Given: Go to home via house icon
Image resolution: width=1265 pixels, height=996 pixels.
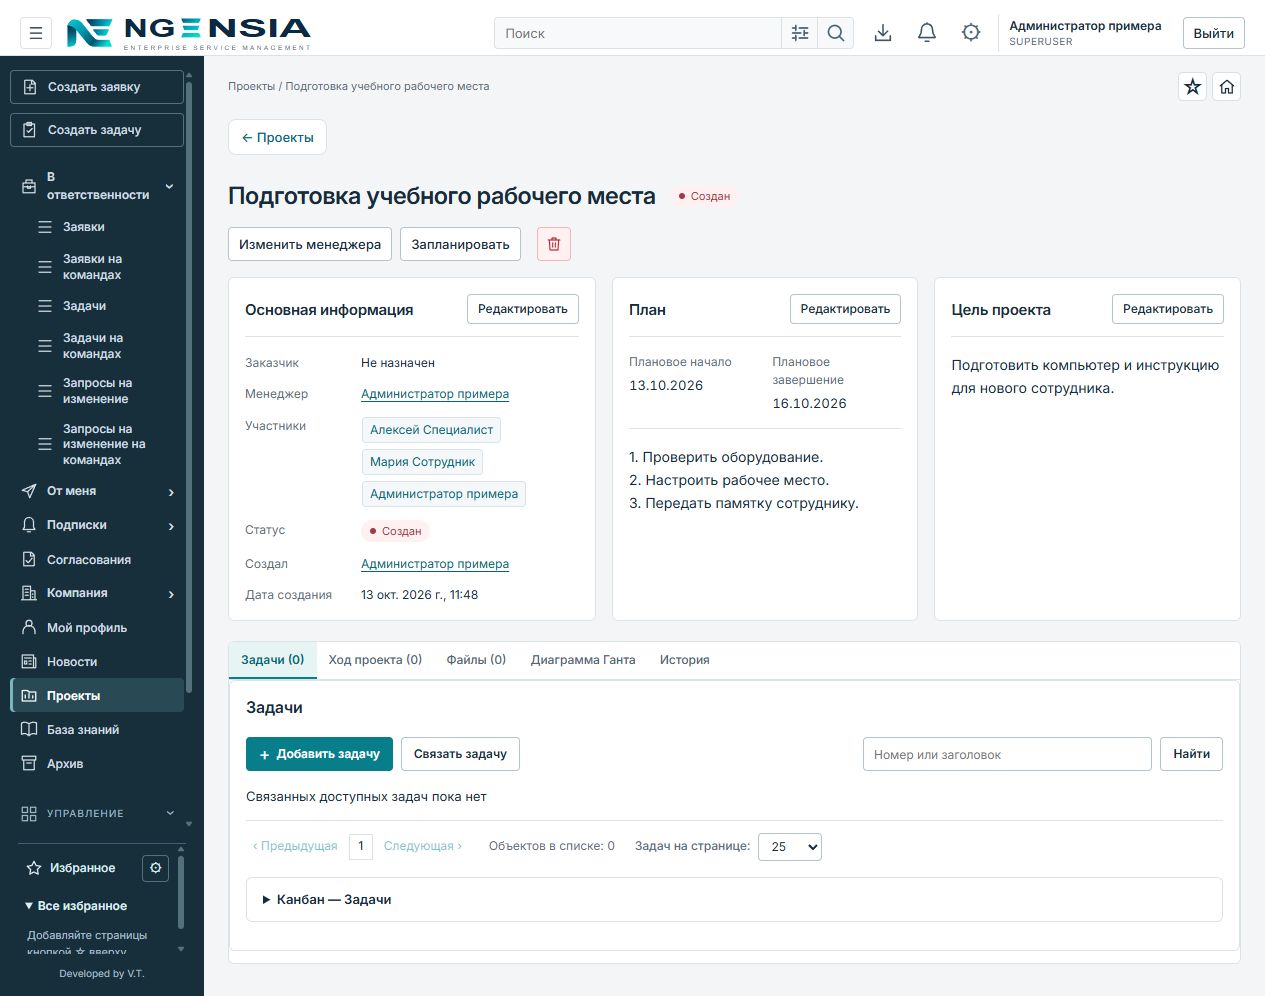Looking at the screenshot, I should point(1227,87).
